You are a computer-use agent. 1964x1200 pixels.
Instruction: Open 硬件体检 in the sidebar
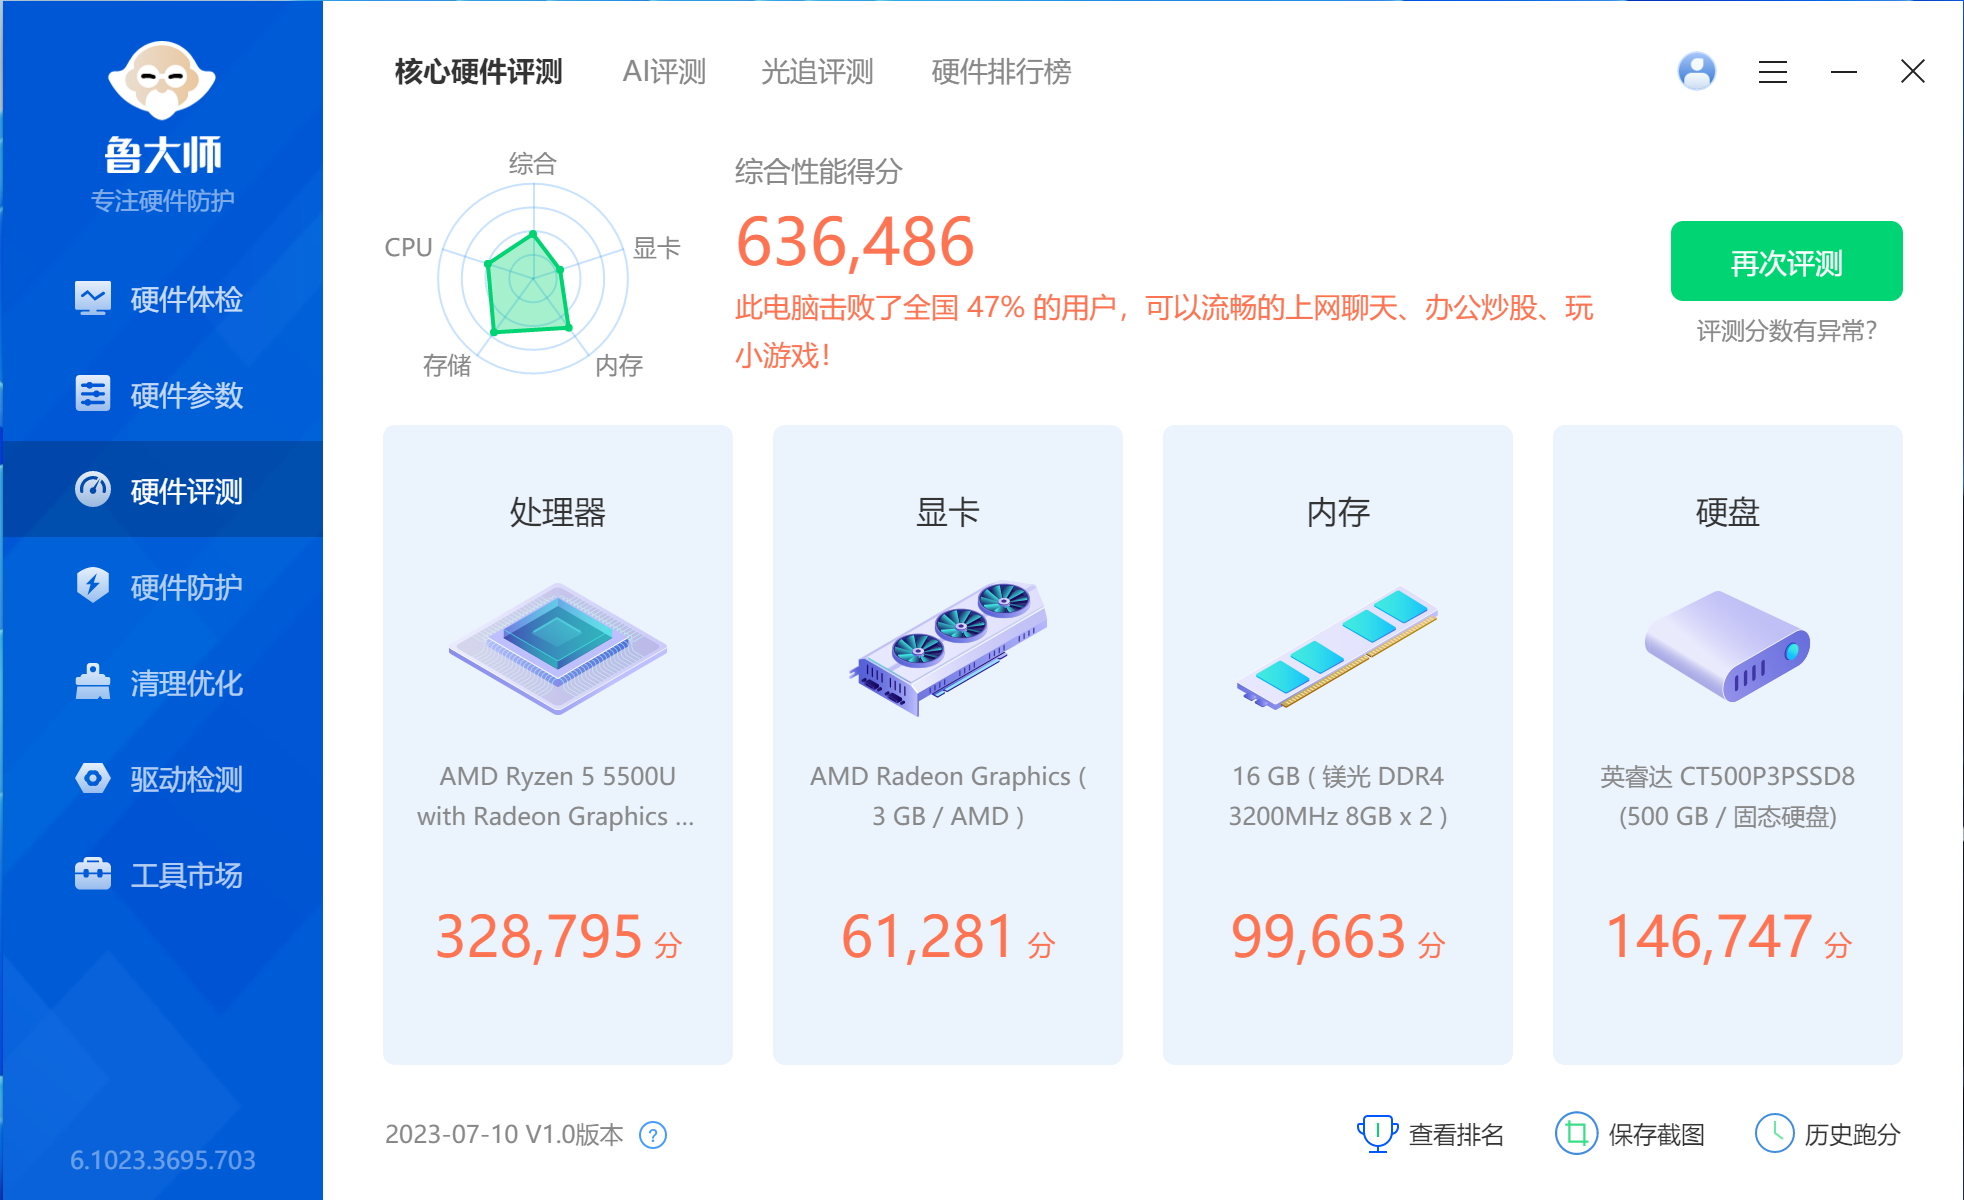[162, 298]
